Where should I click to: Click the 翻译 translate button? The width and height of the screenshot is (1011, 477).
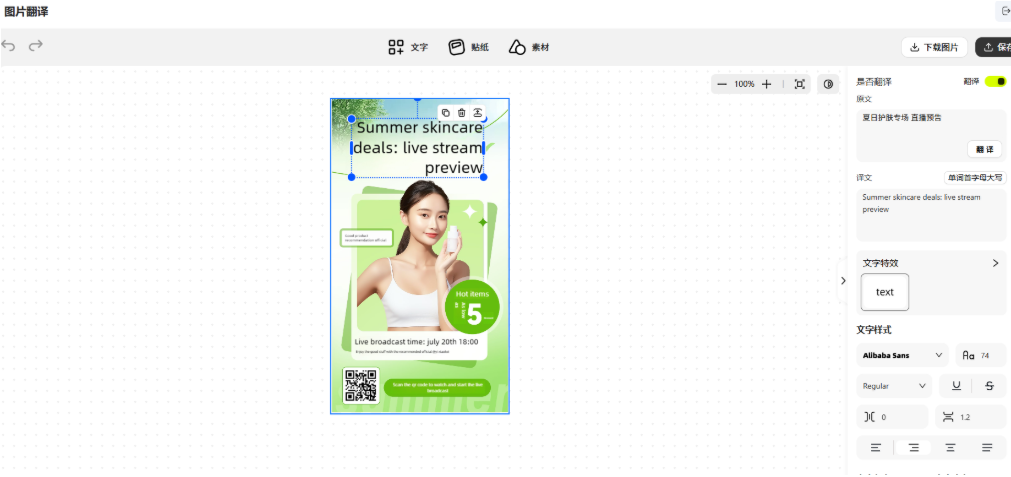984,149
